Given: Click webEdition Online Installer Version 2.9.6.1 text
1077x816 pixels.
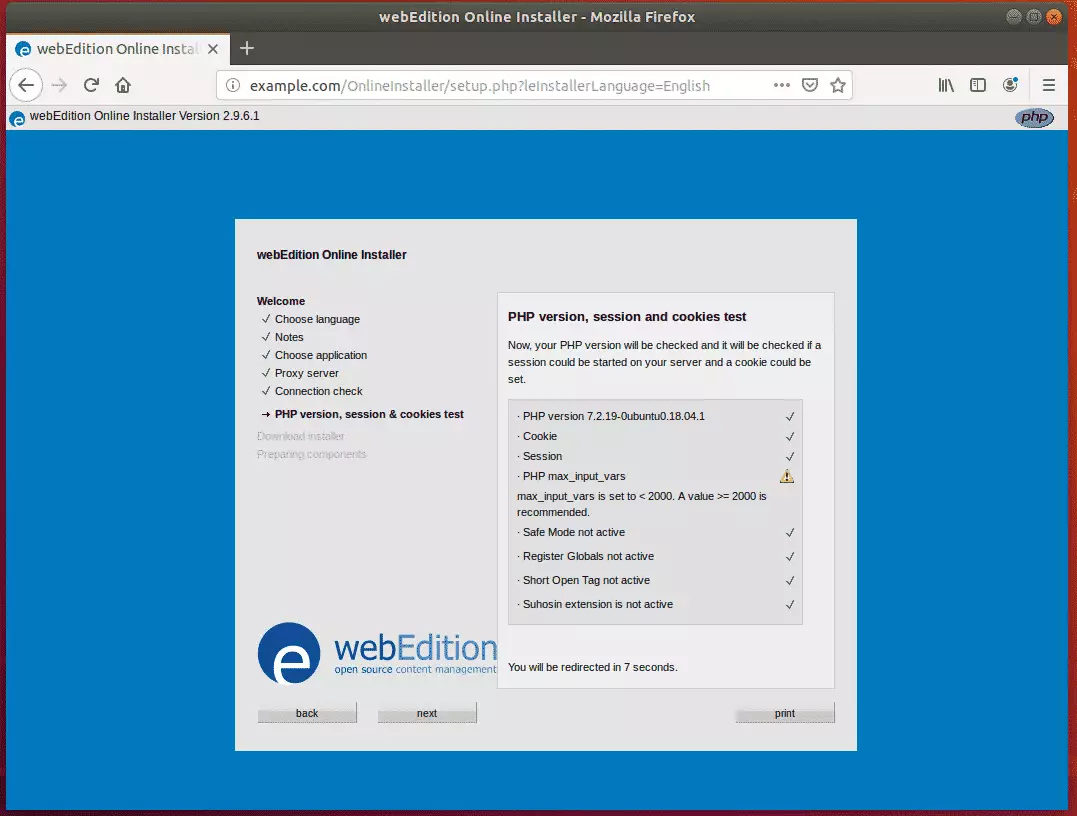Looking at the screenshot, I should pos(144,116).
